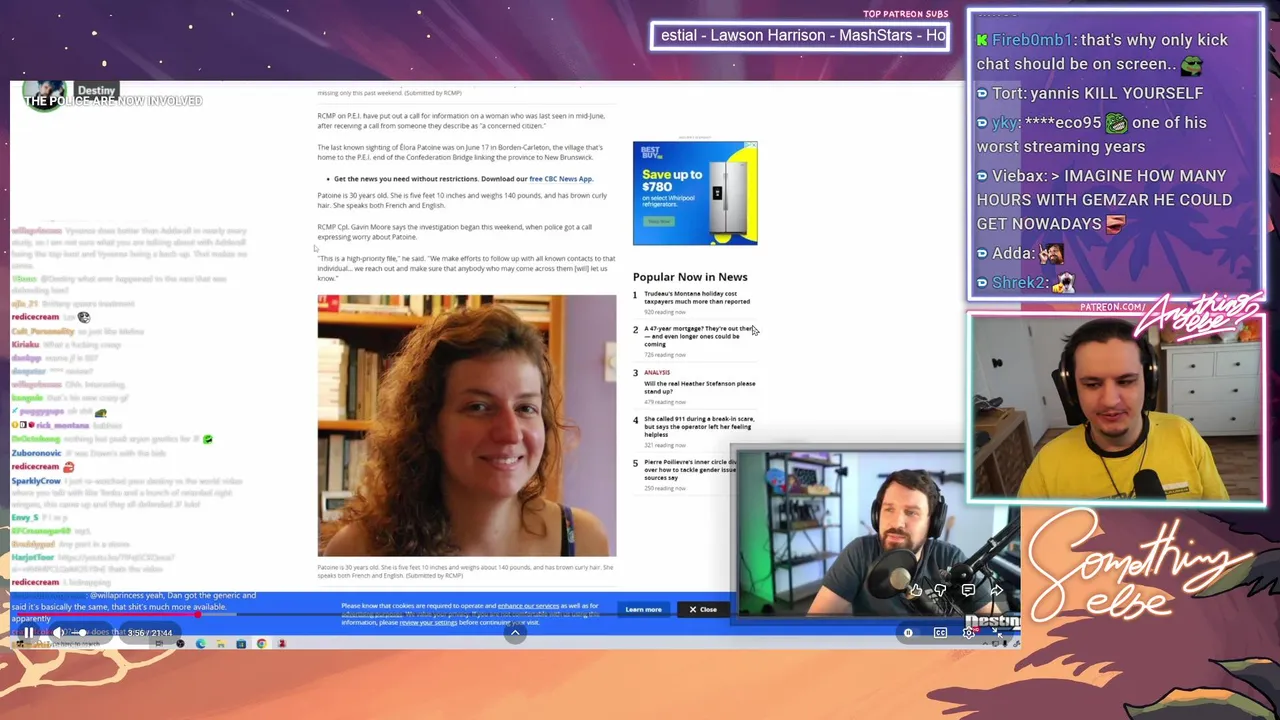
Task: Close the cookie notice banner
Action: pos(703,609)
